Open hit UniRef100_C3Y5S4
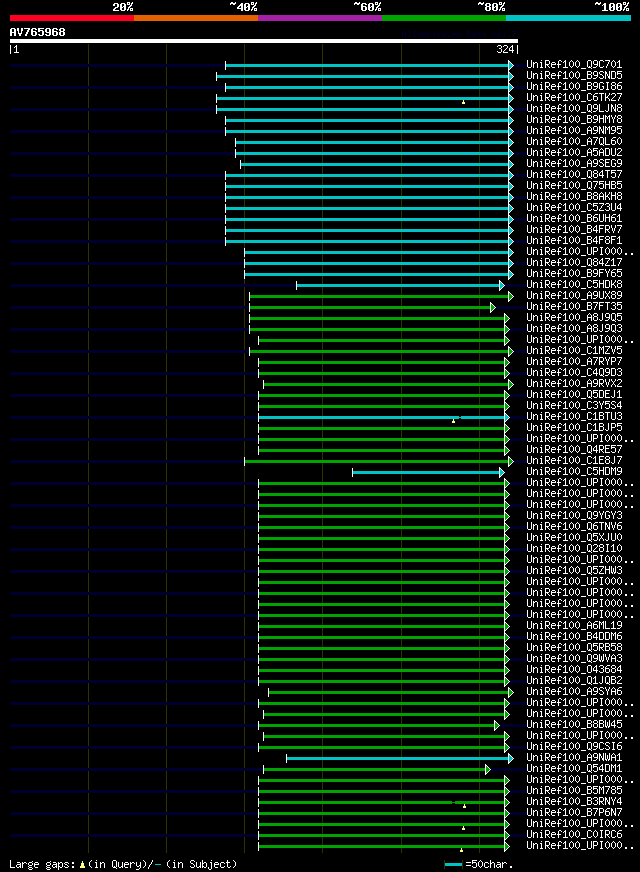This screenshot has height=872, width=640. 574,406
